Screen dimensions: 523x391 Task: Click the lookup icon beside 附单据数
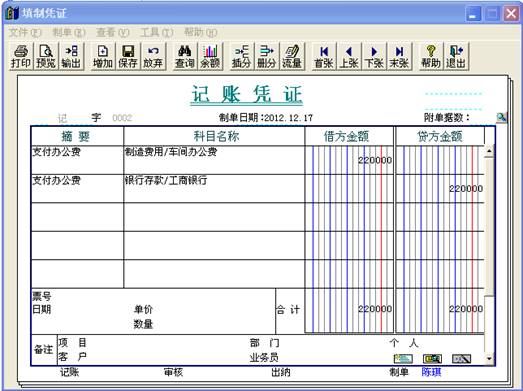501,117
